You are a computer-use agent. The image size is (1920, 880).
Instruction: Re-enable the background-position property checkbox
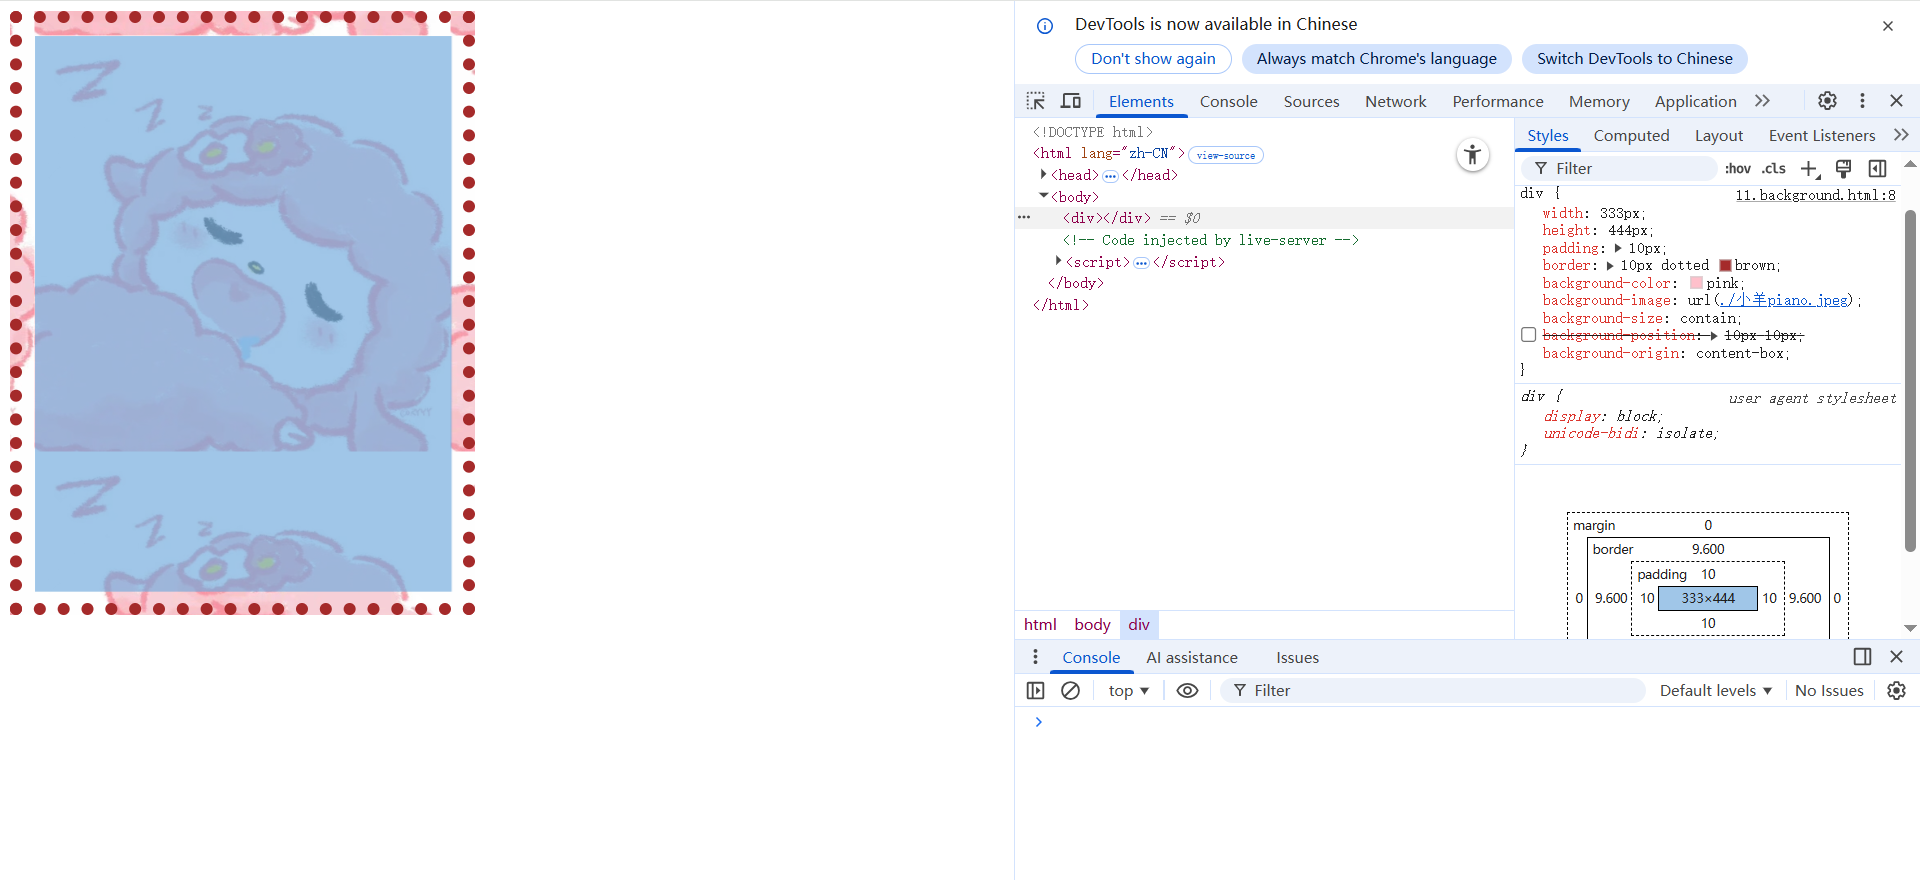(x=1528, y=335)
